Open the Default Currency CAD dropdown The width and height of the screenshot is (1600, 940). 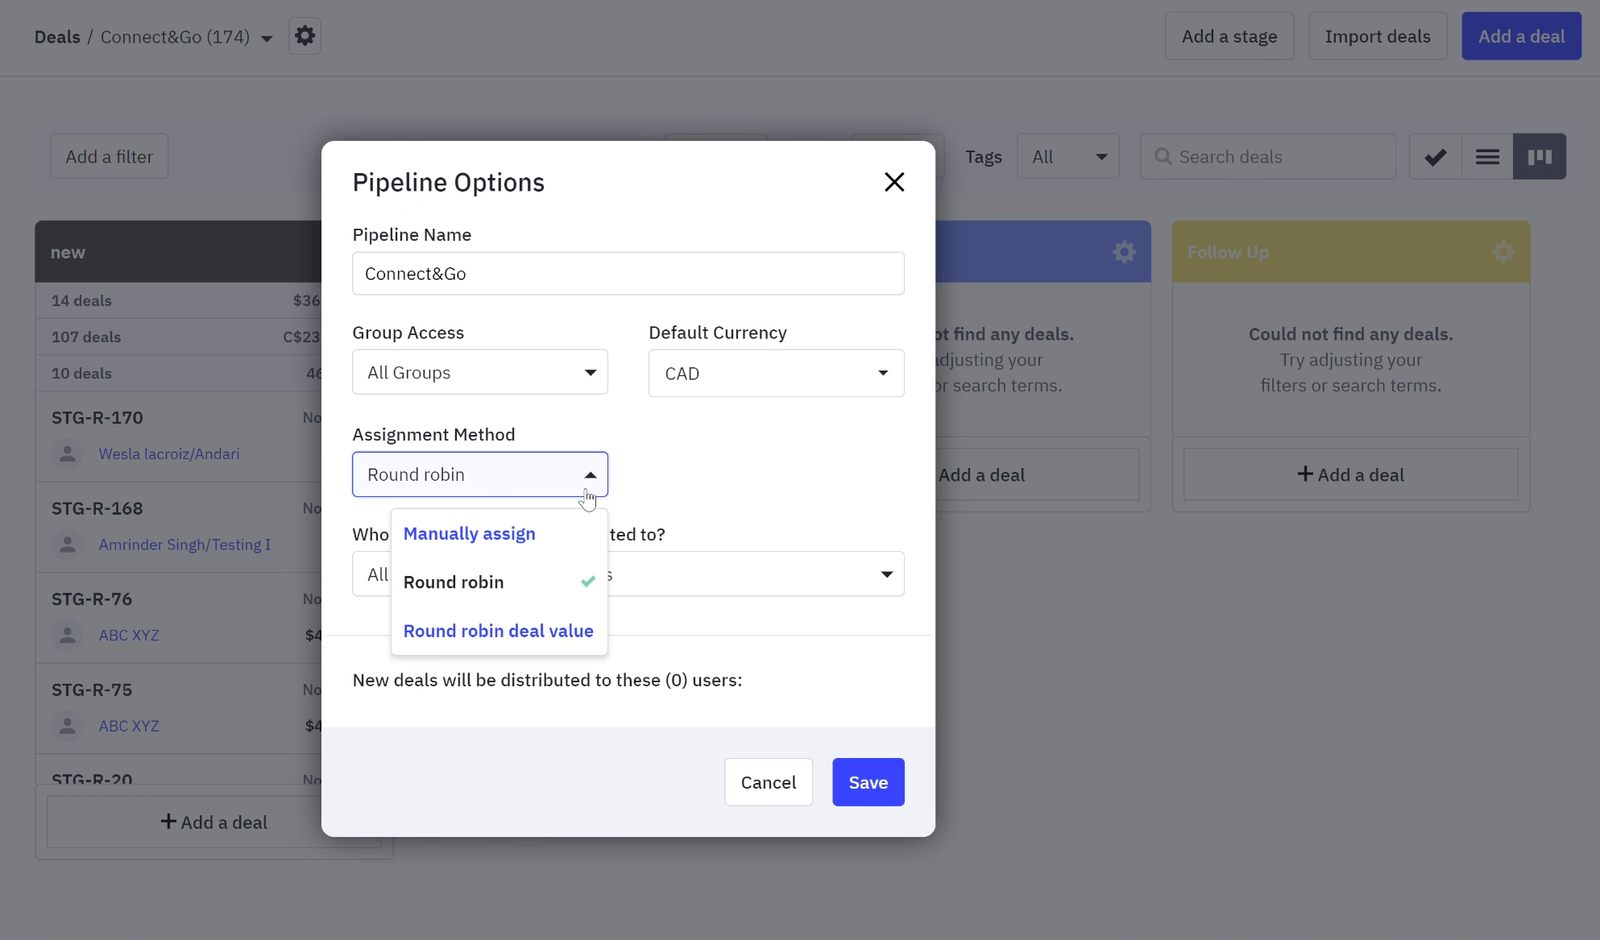pos(776,373)
